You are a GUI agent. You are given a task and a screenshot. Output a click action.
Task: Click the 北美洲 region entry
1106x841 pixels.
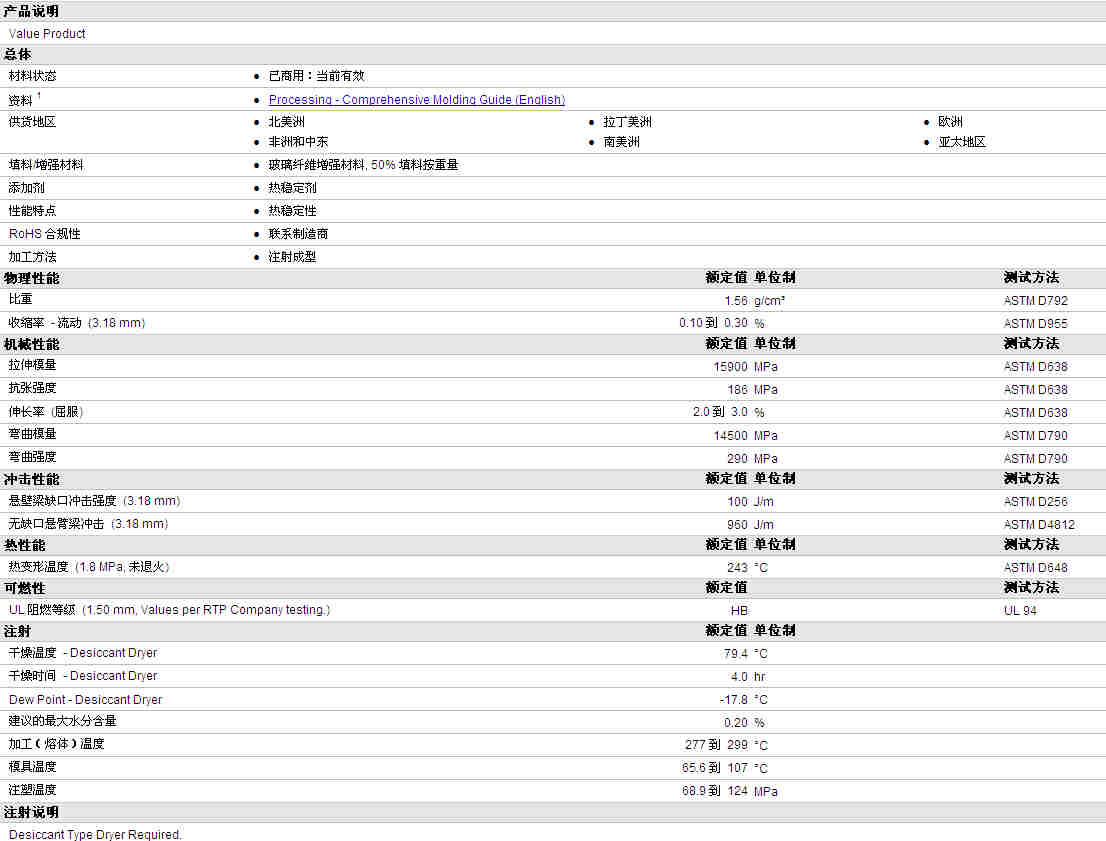point(286,121)
